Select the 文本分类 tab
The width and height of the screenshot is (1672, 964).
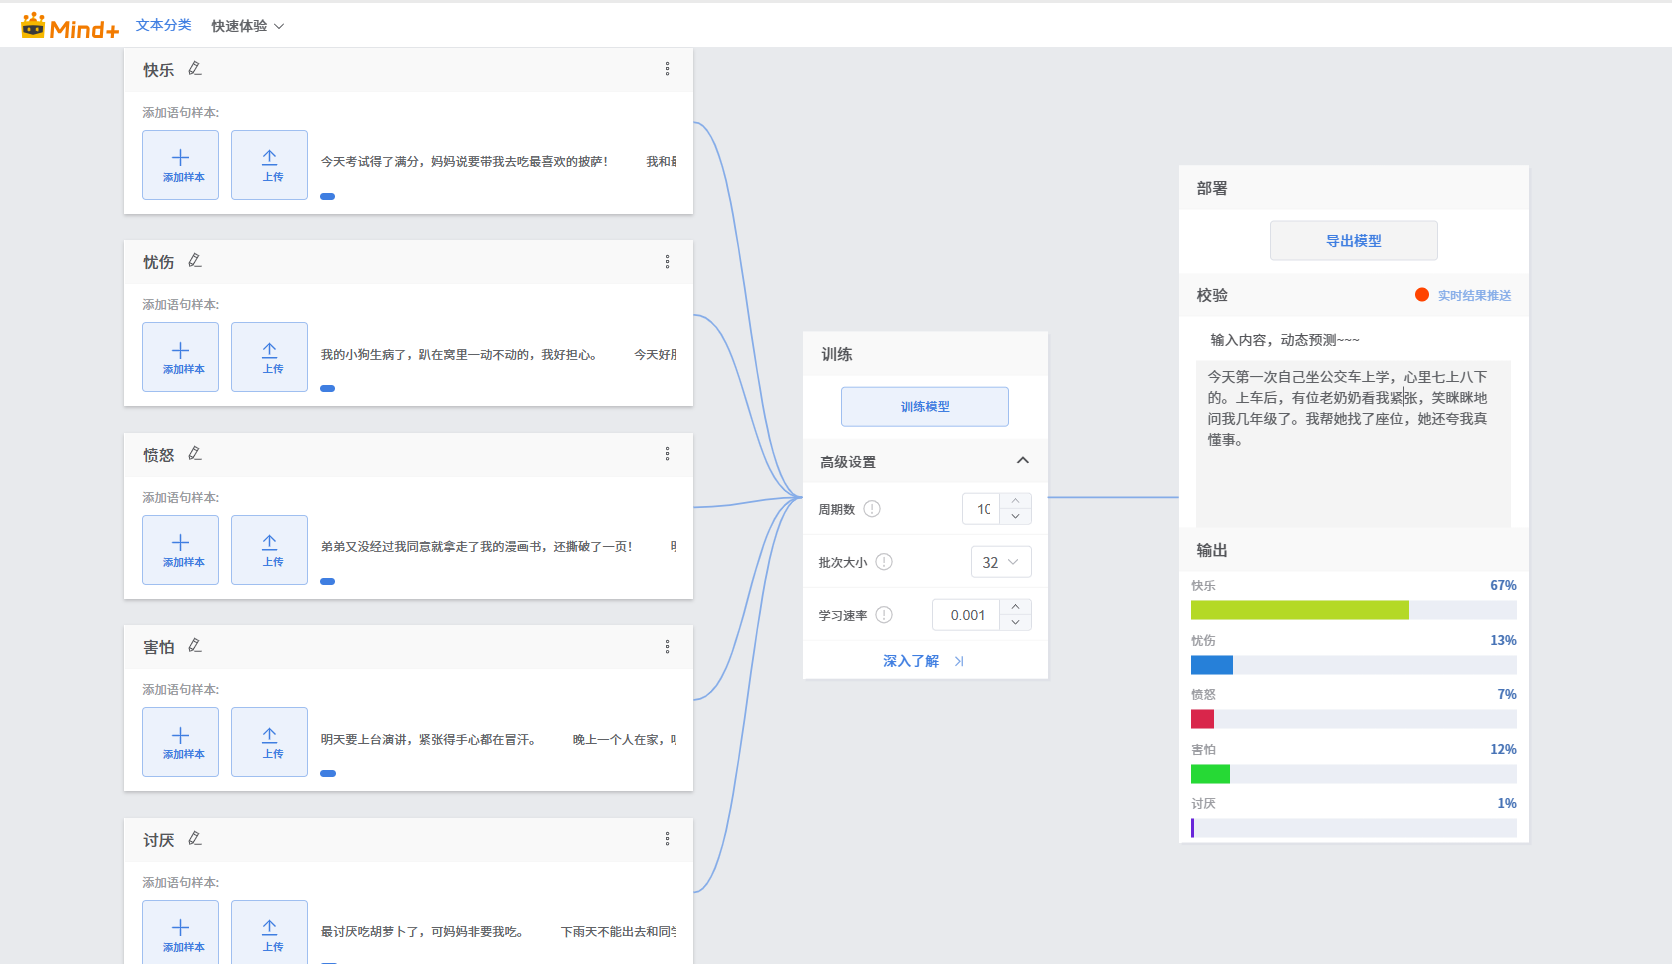[x=163, y=25]
